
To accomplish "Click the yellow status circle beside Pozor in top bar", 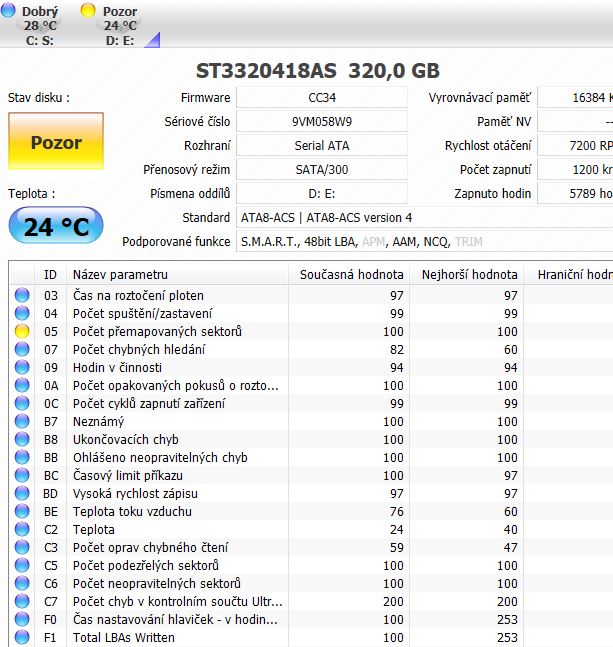I will [88, 10].
